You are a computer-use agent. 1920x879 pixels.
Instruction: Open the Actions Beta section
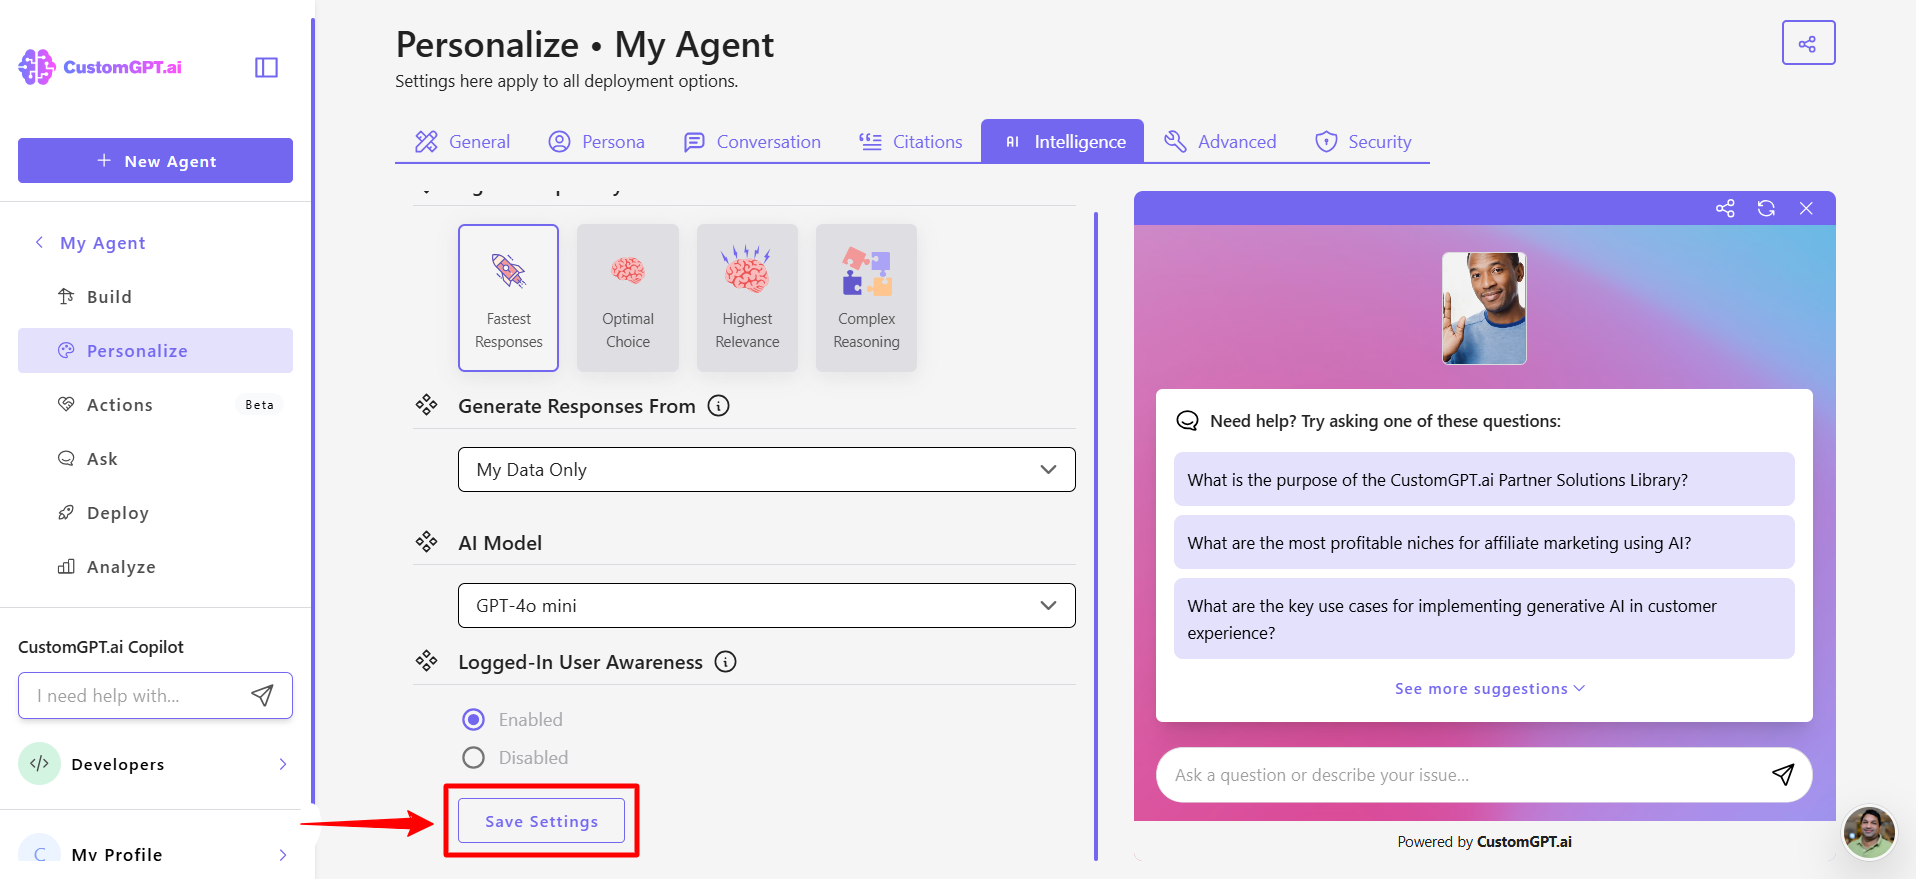pos(155,405)
